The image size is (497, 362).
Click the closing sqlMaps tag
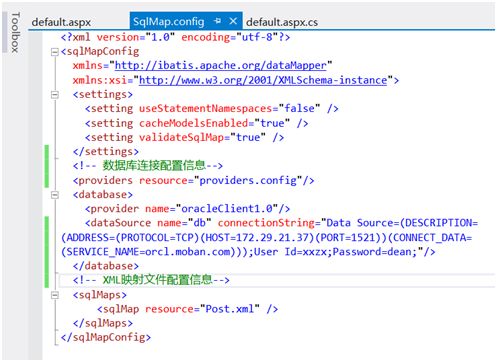coord(103,323)
